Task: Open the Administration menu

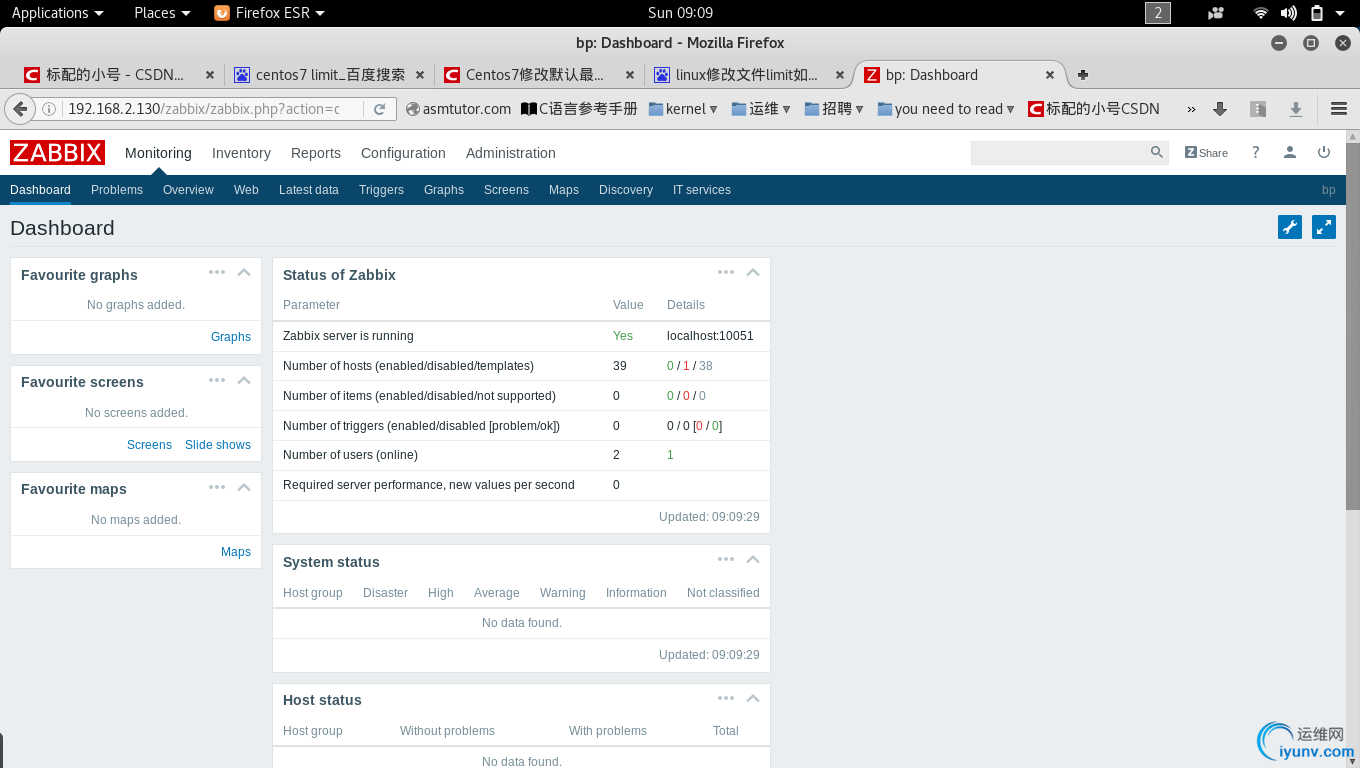Action: [511, 153]
